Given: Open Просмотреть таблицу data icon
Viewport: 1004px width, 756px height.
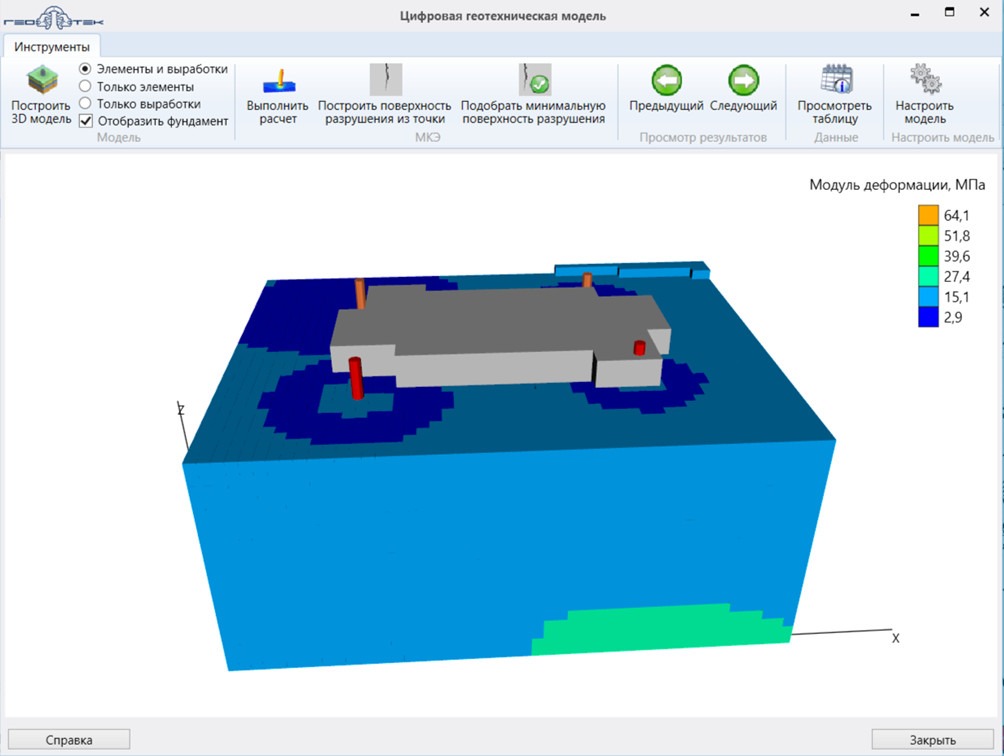Looking at the screenshot, I should click(834, 80).
